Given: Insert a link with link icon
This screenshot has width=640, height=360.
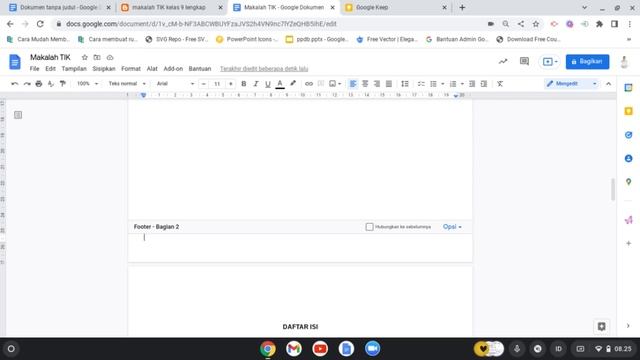Looking at the screenshot, I should pyautogui.click(x=309, y=84).
